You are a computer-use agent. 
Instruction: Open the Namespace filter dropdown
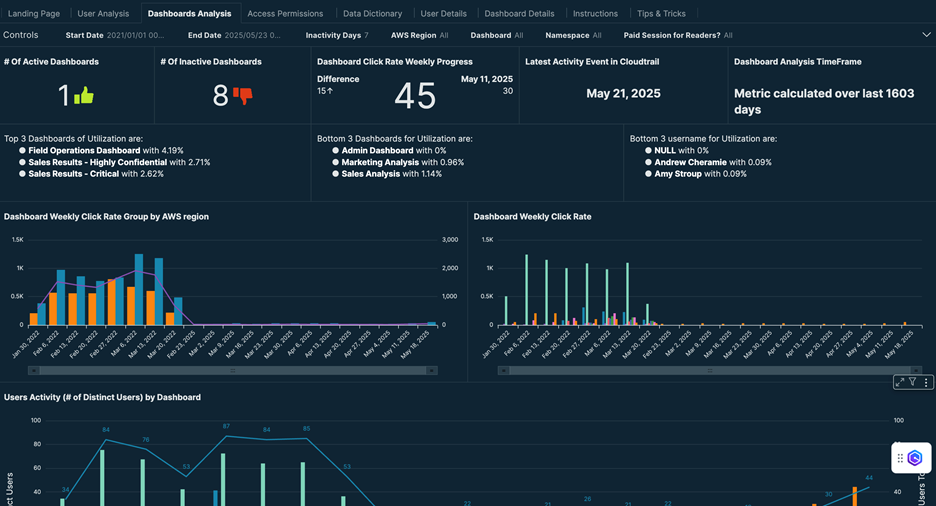click(573, 35)
